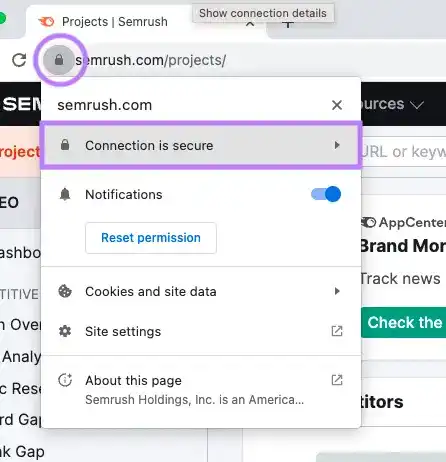
Task: Open the Connection is secure menu entry
Action: pos(201,145)
